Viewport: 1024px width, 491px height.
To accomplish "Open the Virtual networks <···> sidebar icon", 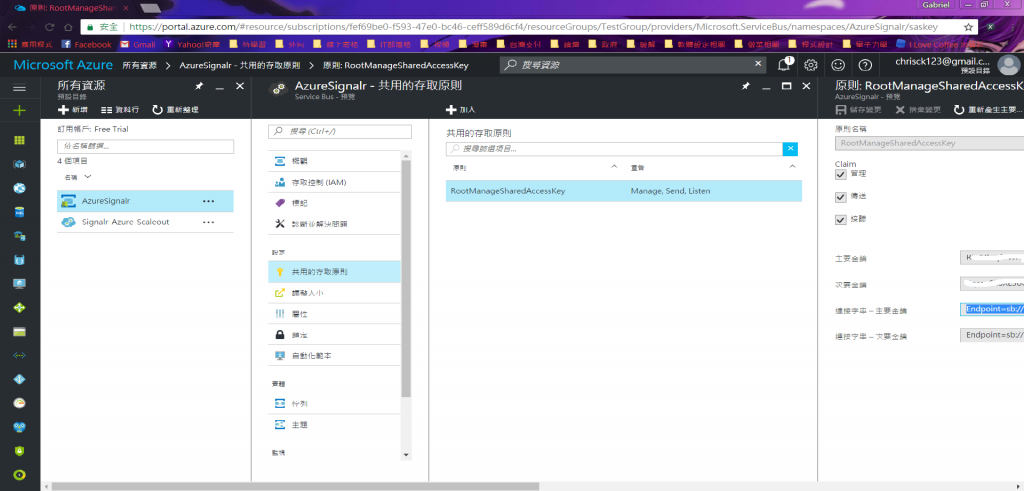I will (x=20, y=355).
